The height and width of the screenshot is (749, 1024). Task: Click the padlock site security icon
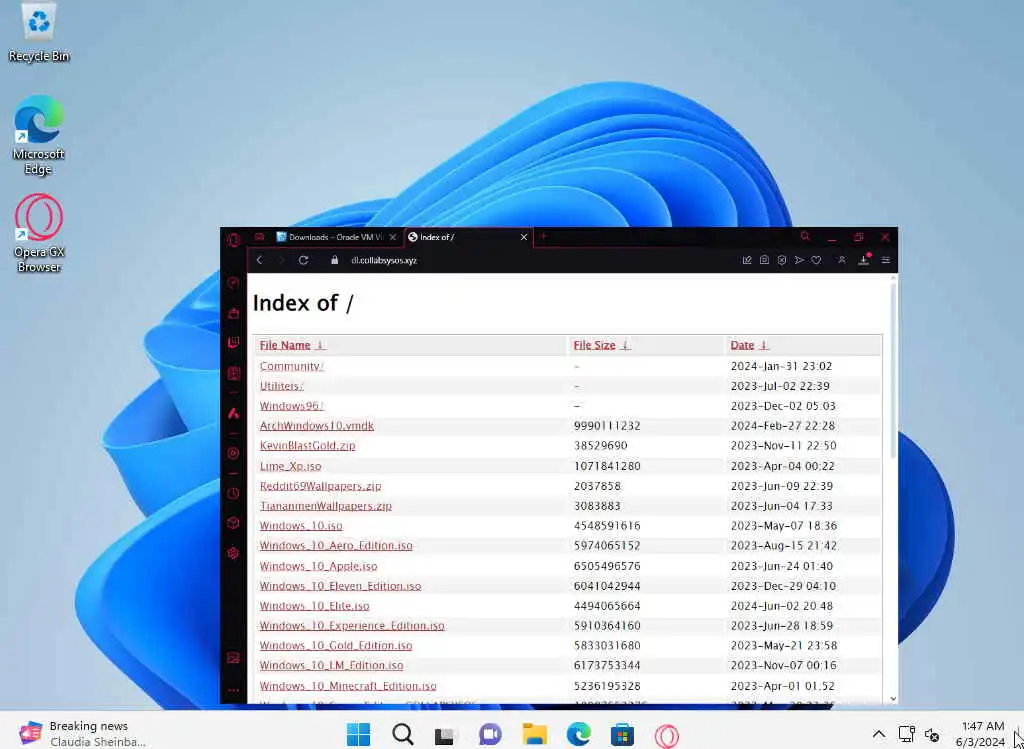pyautogui.click(x=334, y=260)
